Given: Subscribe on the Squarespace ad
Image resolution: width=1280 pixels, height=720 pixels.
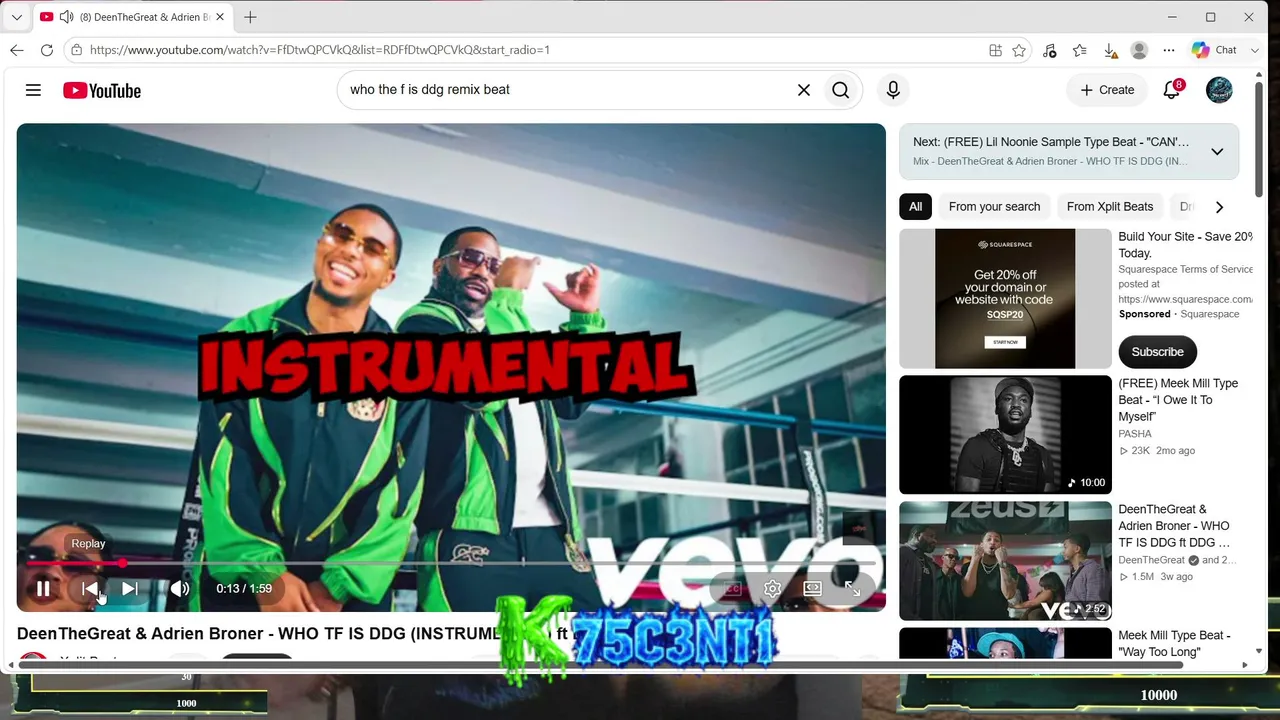Looking at the screenshot, I should click(1157, 352).
